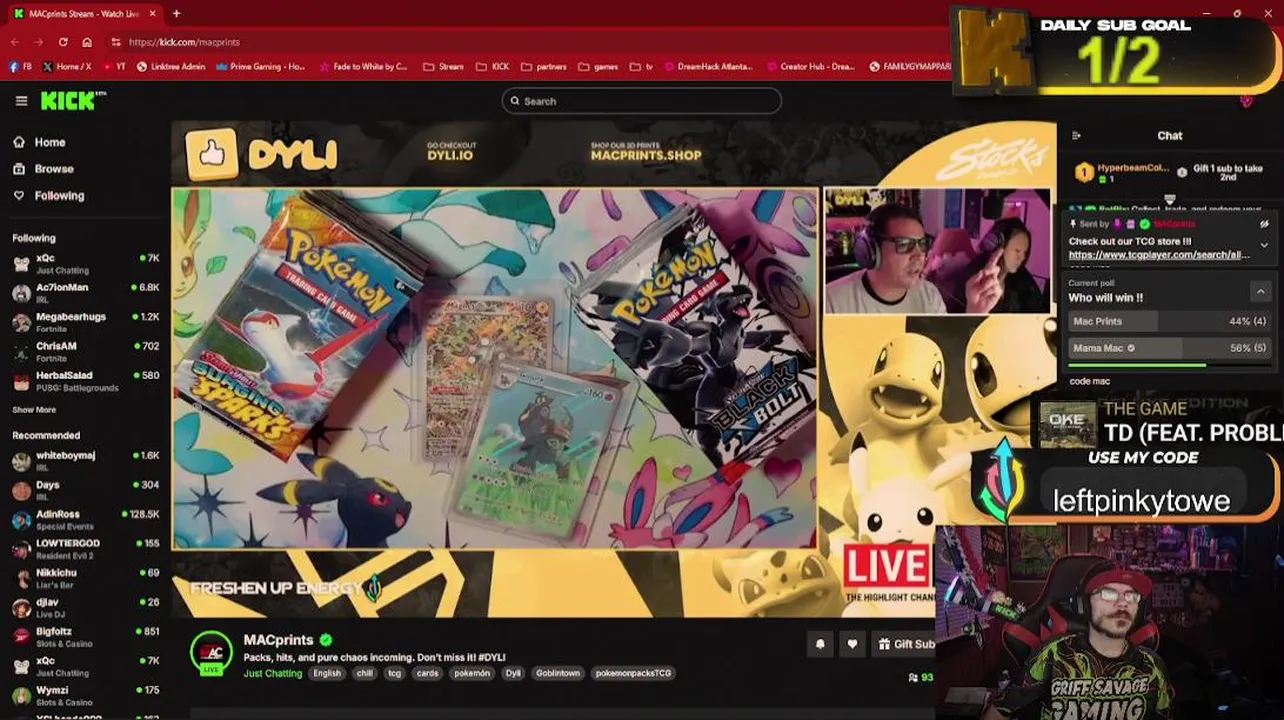Expand the tv bookmarks folder
This screenshot has width=1284, height=720.
[x=641, y=67]
